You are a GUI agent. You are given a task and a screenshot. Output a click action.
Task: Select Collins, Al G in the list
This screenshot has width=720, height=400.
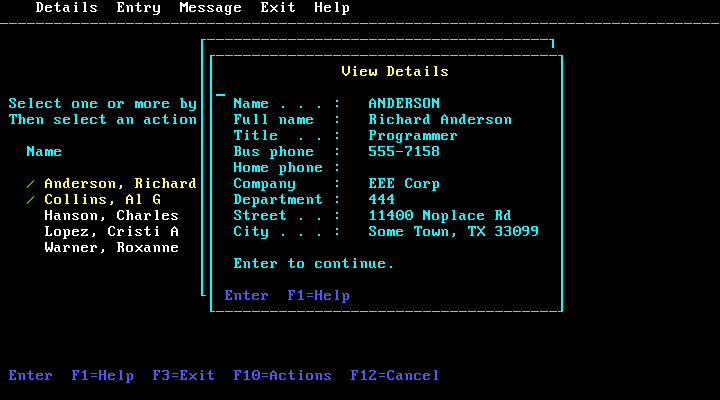(x=102, y=200)
